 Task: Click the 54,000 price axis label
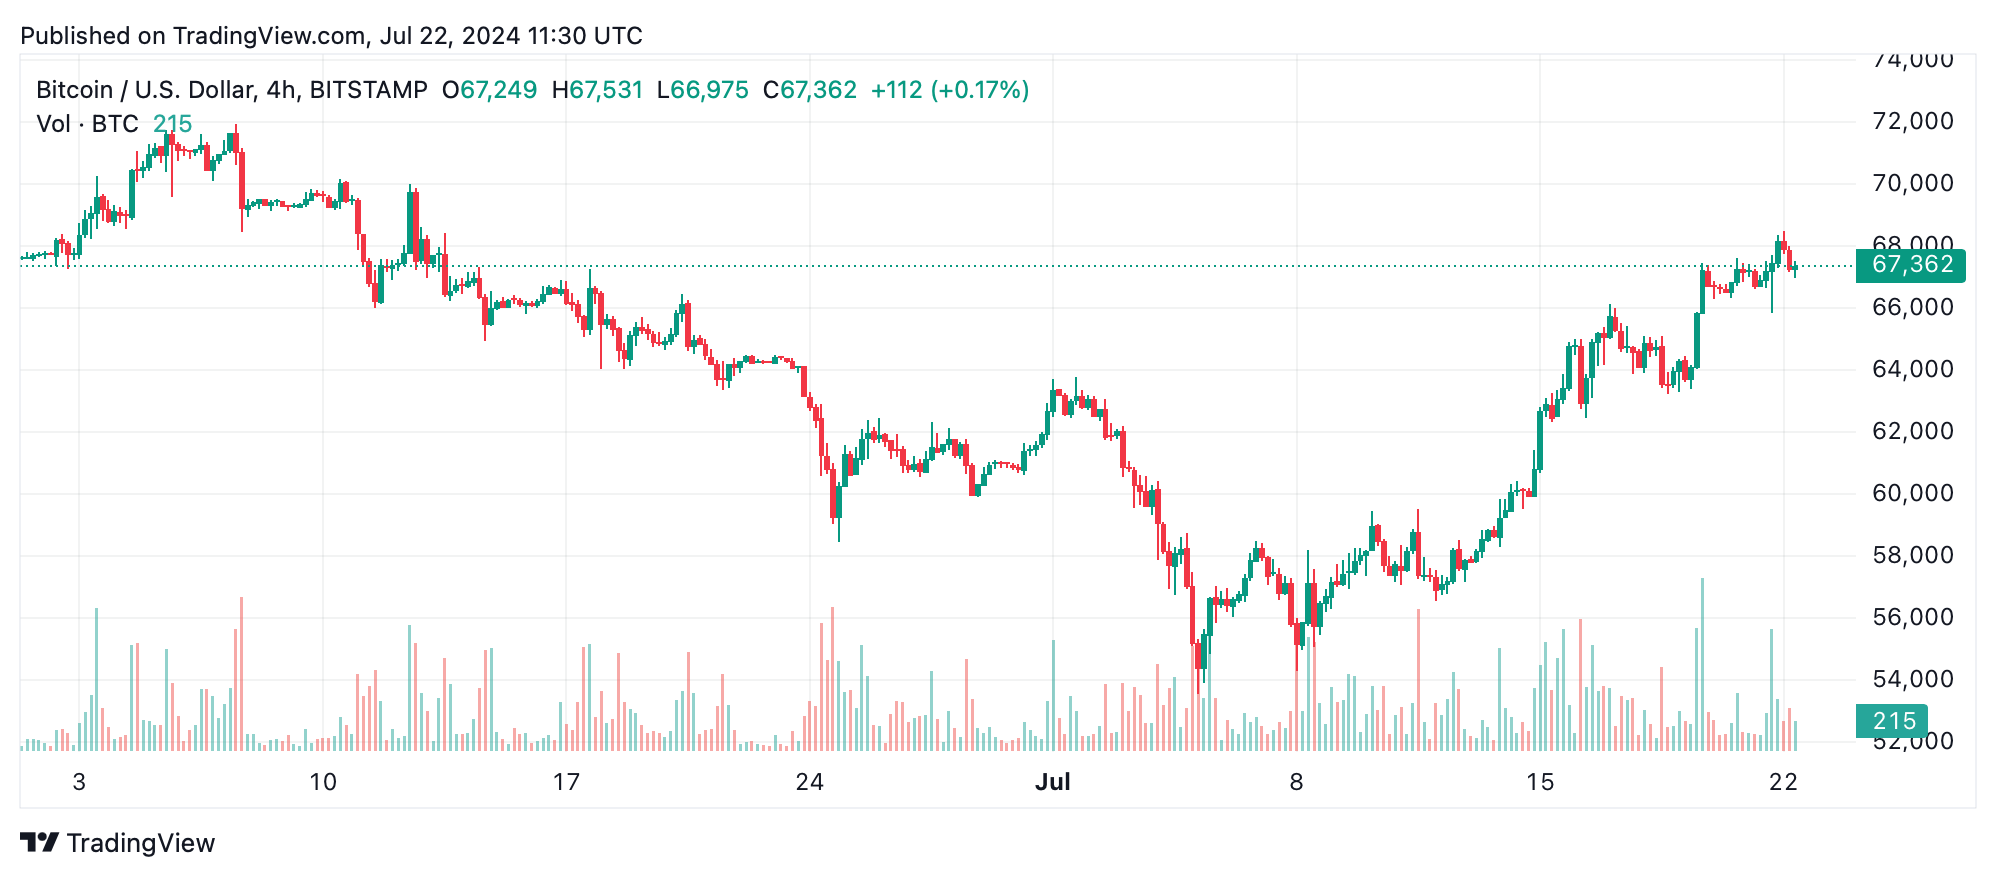click(x=1912, y=679)
